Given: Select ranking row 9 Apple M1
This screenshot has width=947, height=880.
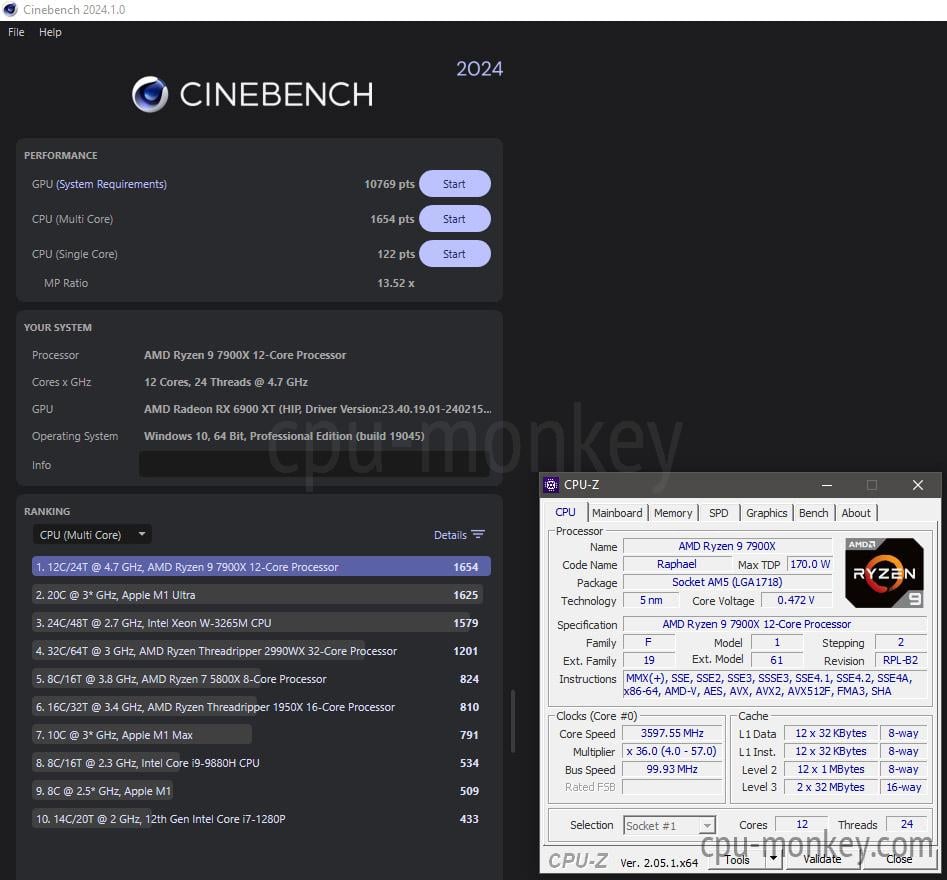Looking at the screenshot, I should [261, 791].
